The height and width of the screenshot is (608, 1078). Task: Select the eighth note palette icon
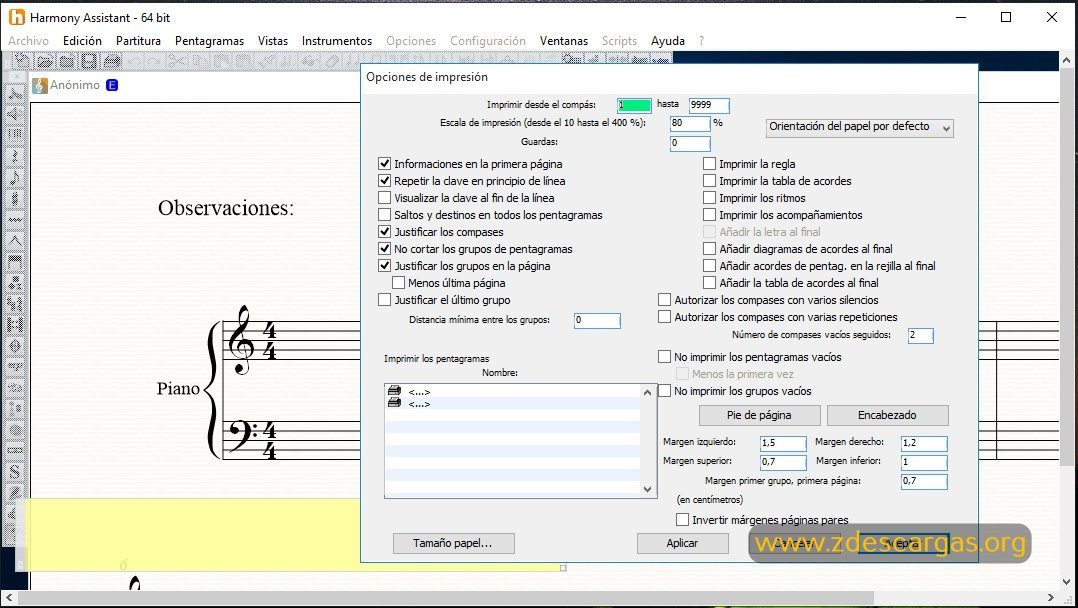point(14,177)
